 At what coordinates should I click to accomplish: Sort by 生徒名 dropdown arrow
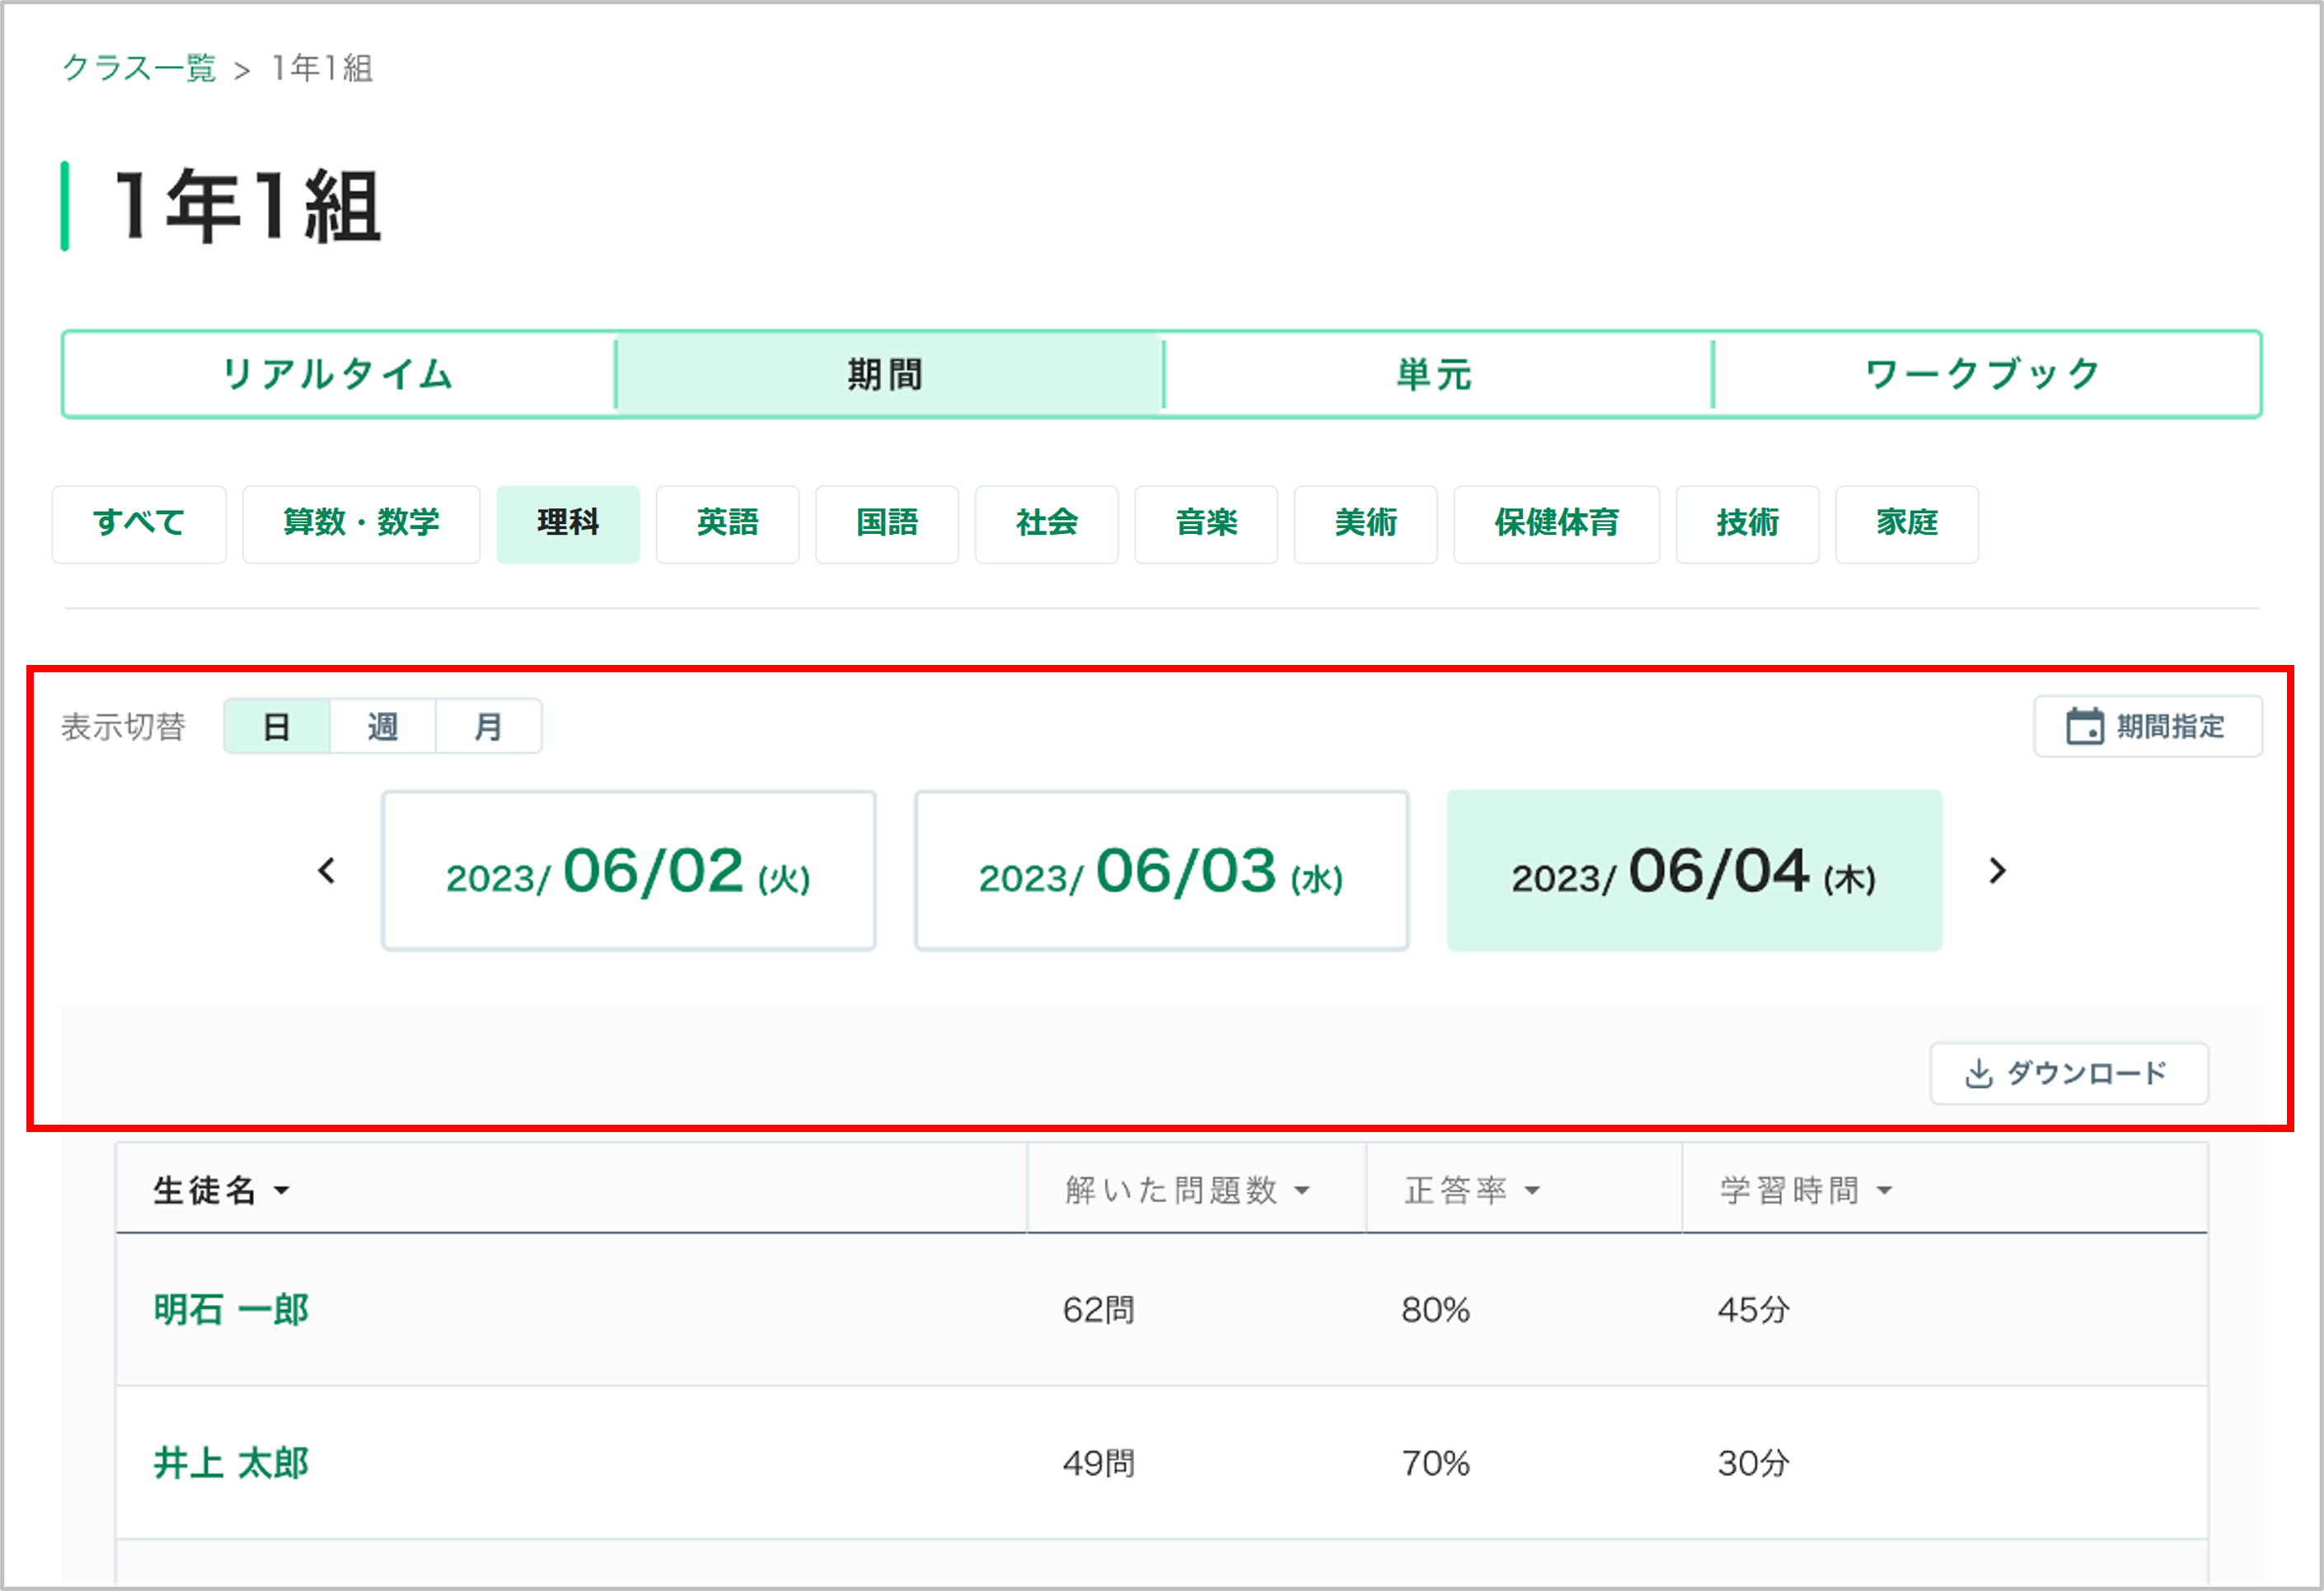click(x=282, y=1190)
